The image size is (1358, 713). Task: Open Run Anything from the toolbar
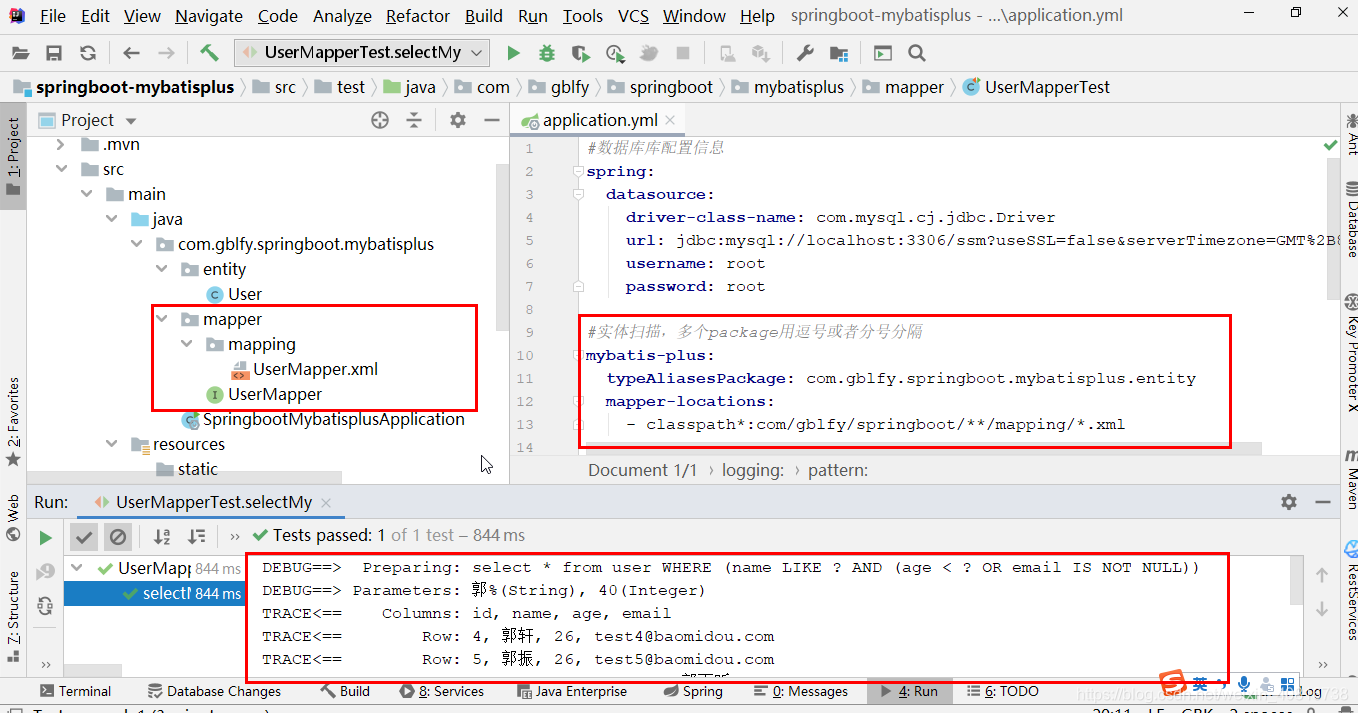point(882,53)
